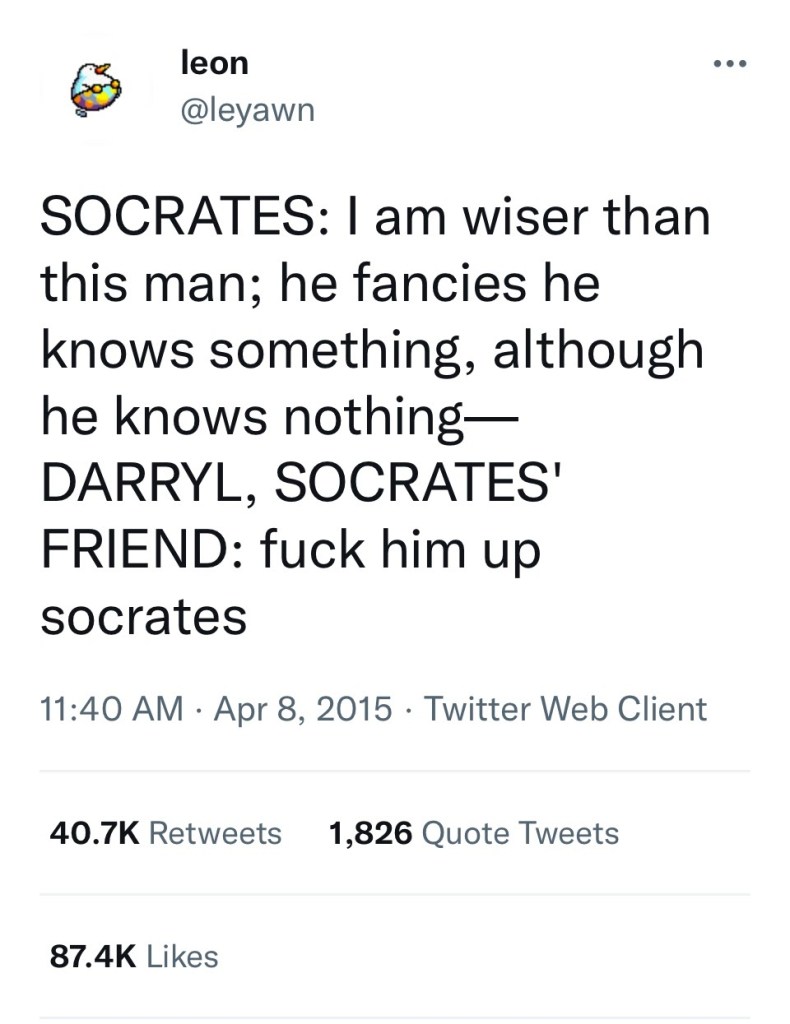
Task: Click the "FRIEND: fuck him up" line
Action: (x=290, y=551)
